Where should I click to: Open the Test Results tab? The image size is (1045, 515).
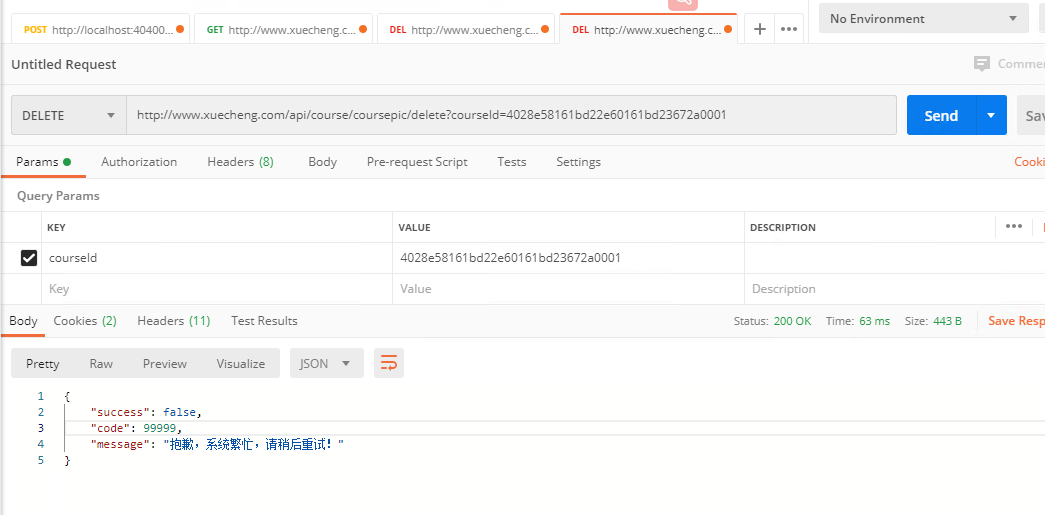tap(265, 321)
